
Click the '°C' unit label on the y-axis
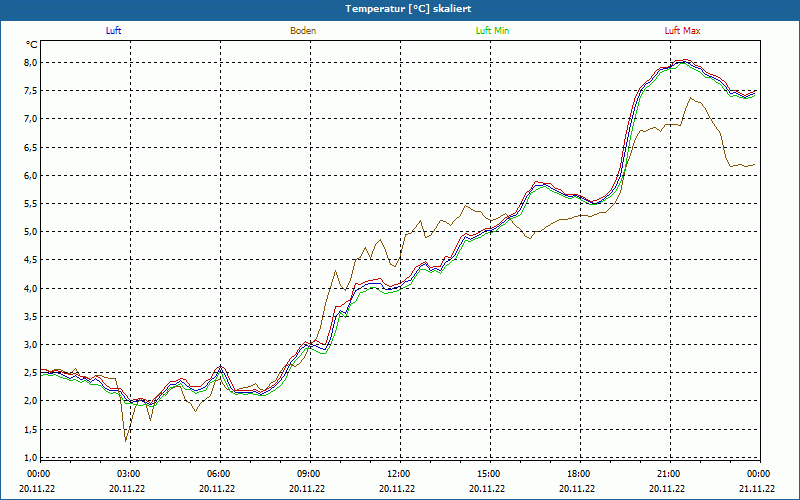(x=32, y=45)
